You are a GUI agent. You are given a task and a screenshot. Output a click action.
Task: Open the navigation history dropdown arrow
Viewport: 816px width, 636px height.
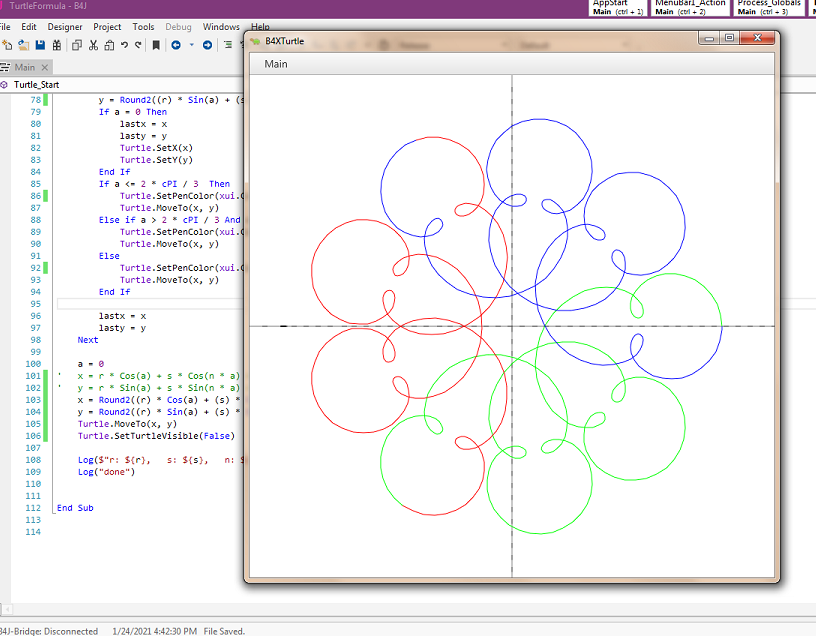pyautogui.click(x=190, y=45)
